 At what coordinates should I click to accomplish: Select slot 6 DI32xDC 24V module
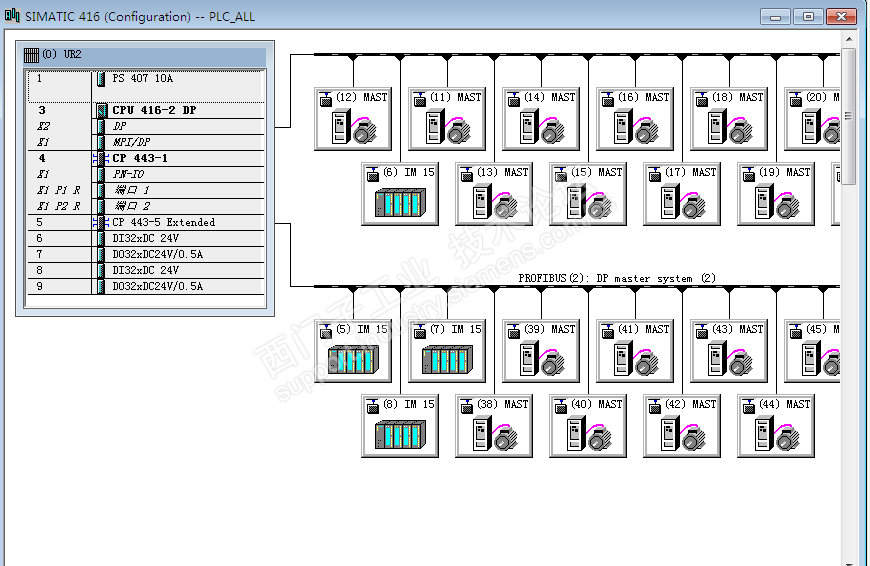(x=145, y=239)
